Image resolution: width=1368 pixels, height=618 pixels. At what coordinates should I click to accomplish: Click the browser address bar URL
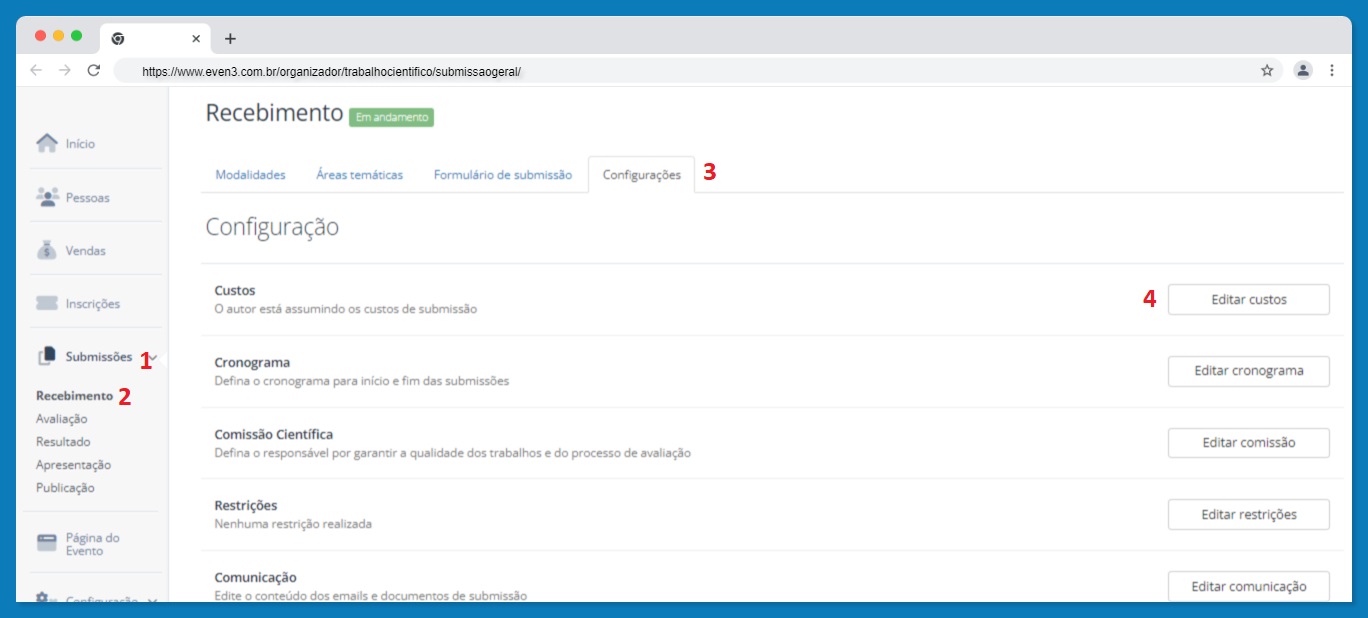tap(332, 72)
